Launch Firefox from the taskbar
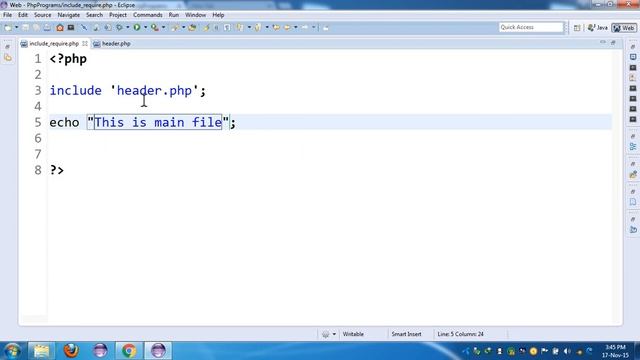640x360 pixels. click(71, 351)
